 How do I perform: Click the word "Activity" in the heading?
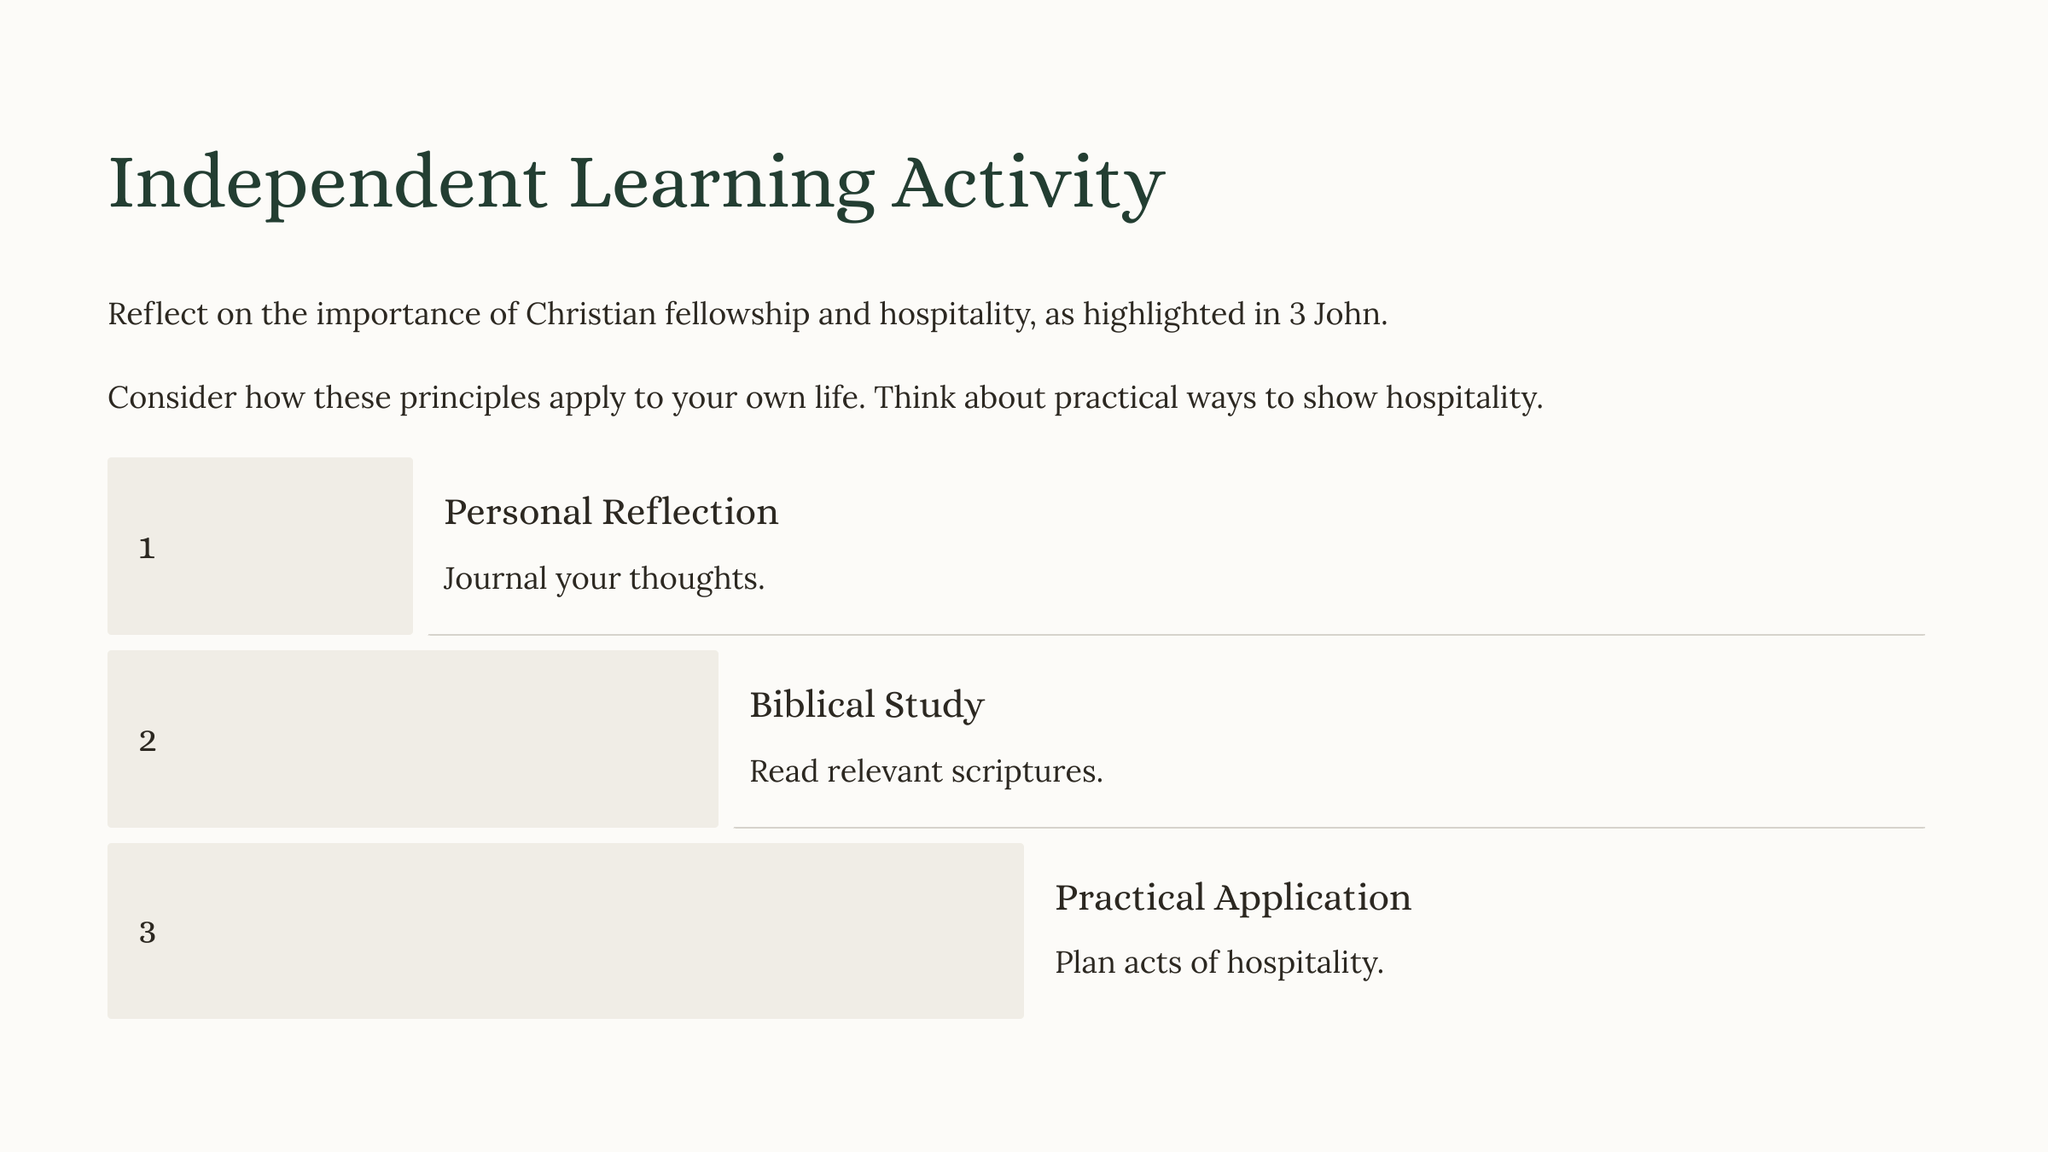tap(1028, 183)
